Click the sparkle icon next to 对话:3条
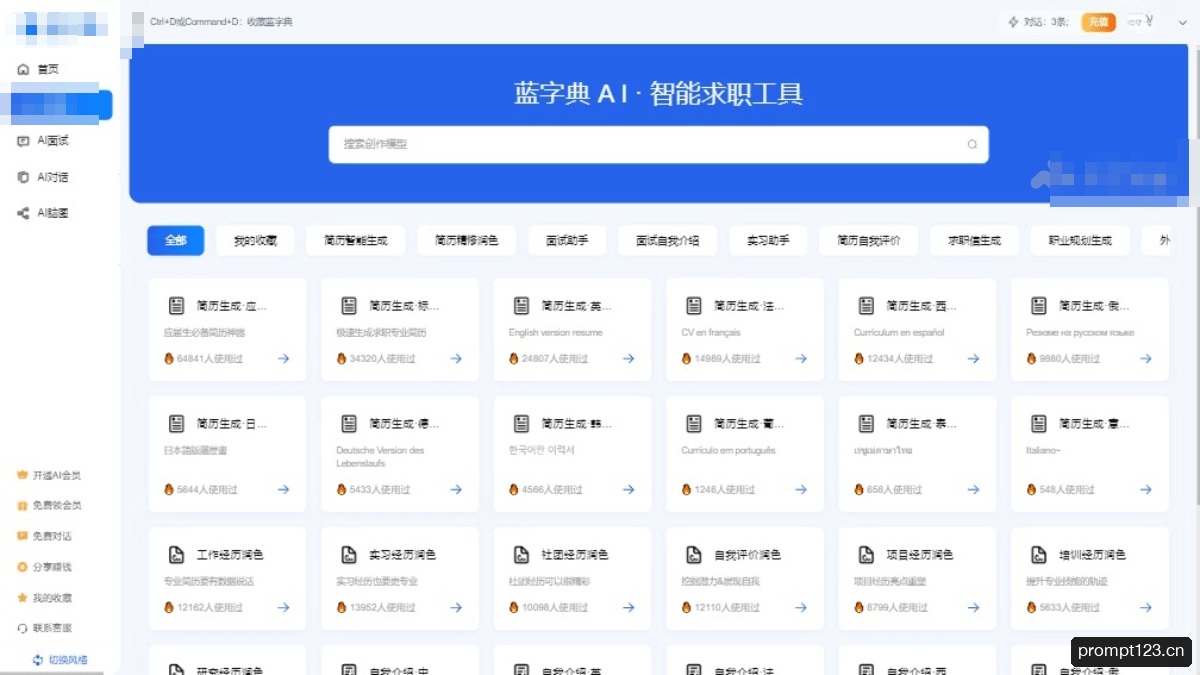The width and height of the screenshot is (1200, 675). point(1013,22)
